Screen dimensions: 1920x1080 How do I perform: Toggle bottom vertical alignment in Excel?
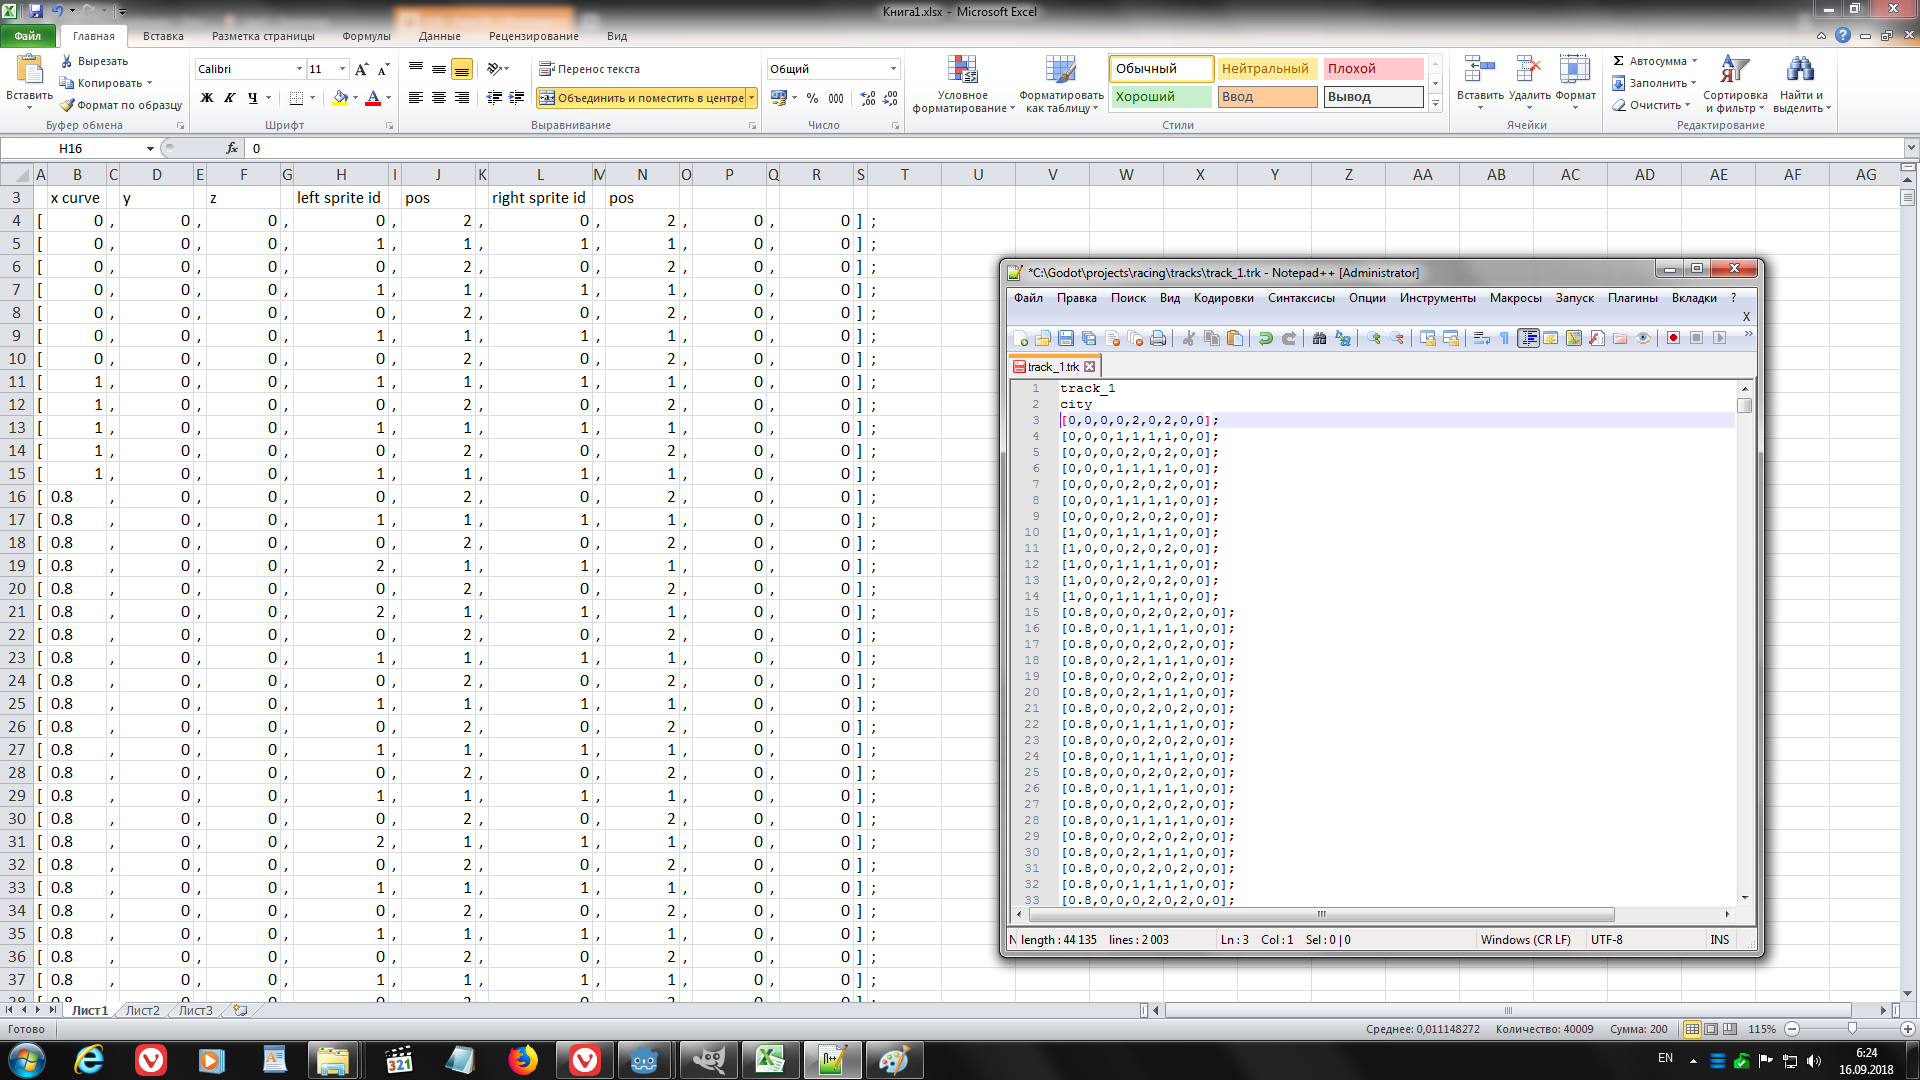[462, 69]
